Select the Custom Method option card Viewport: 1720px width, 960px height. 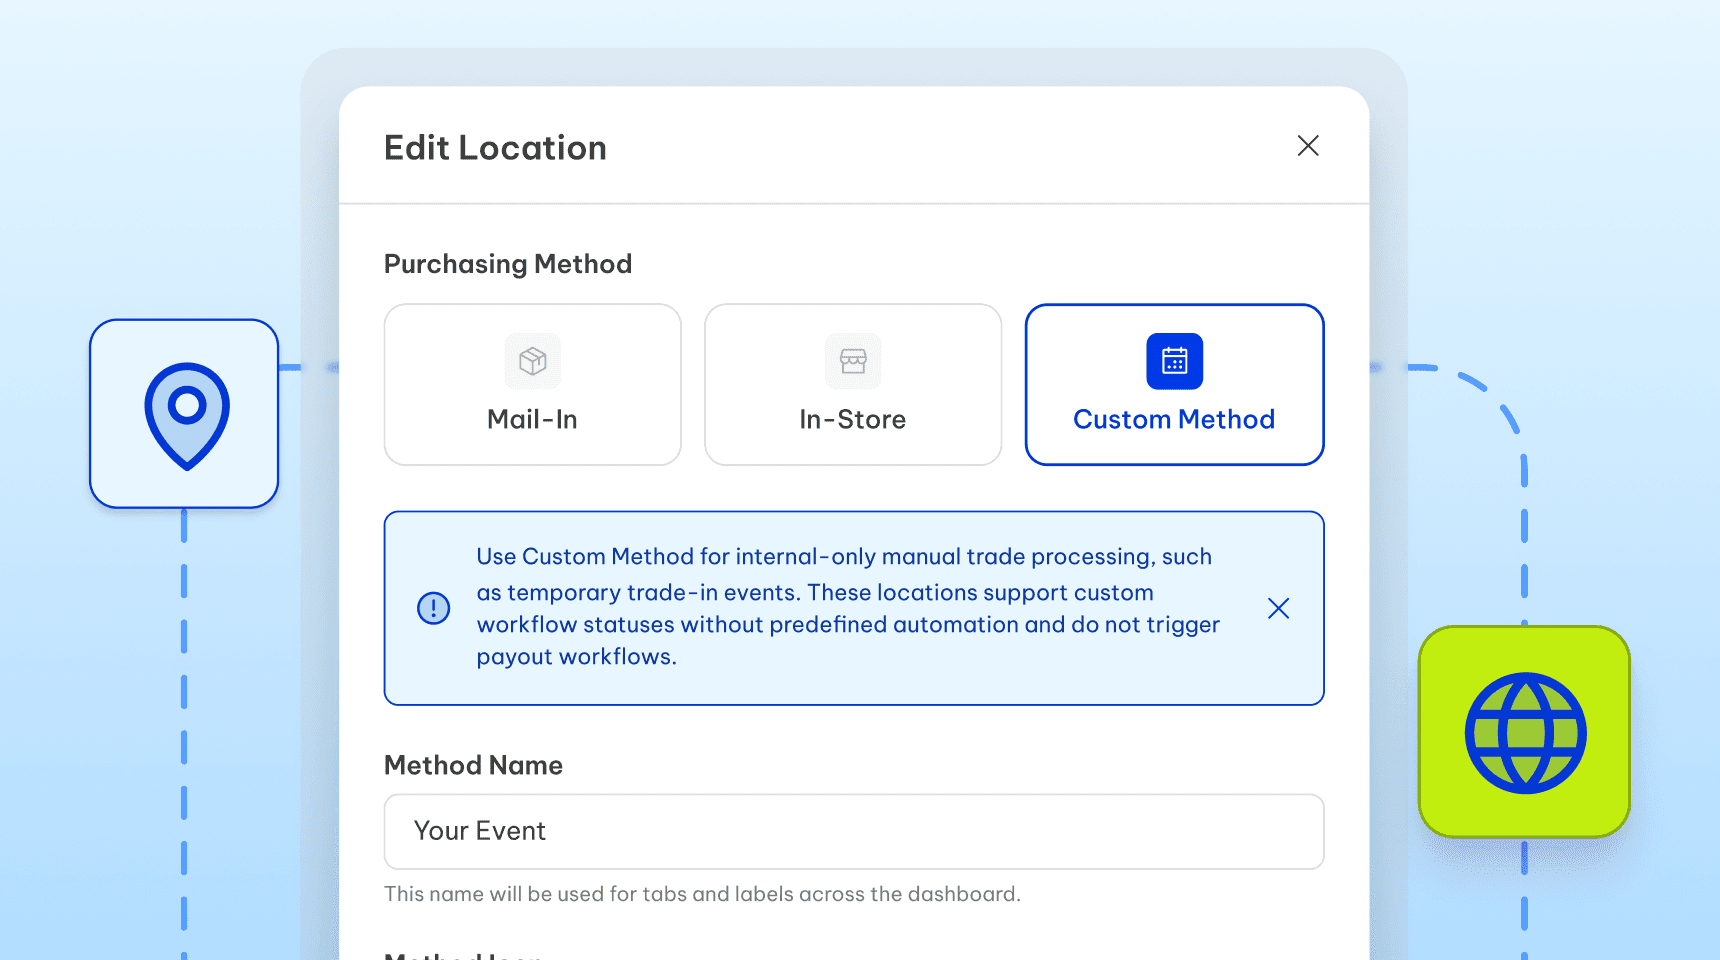[1175, 385]
